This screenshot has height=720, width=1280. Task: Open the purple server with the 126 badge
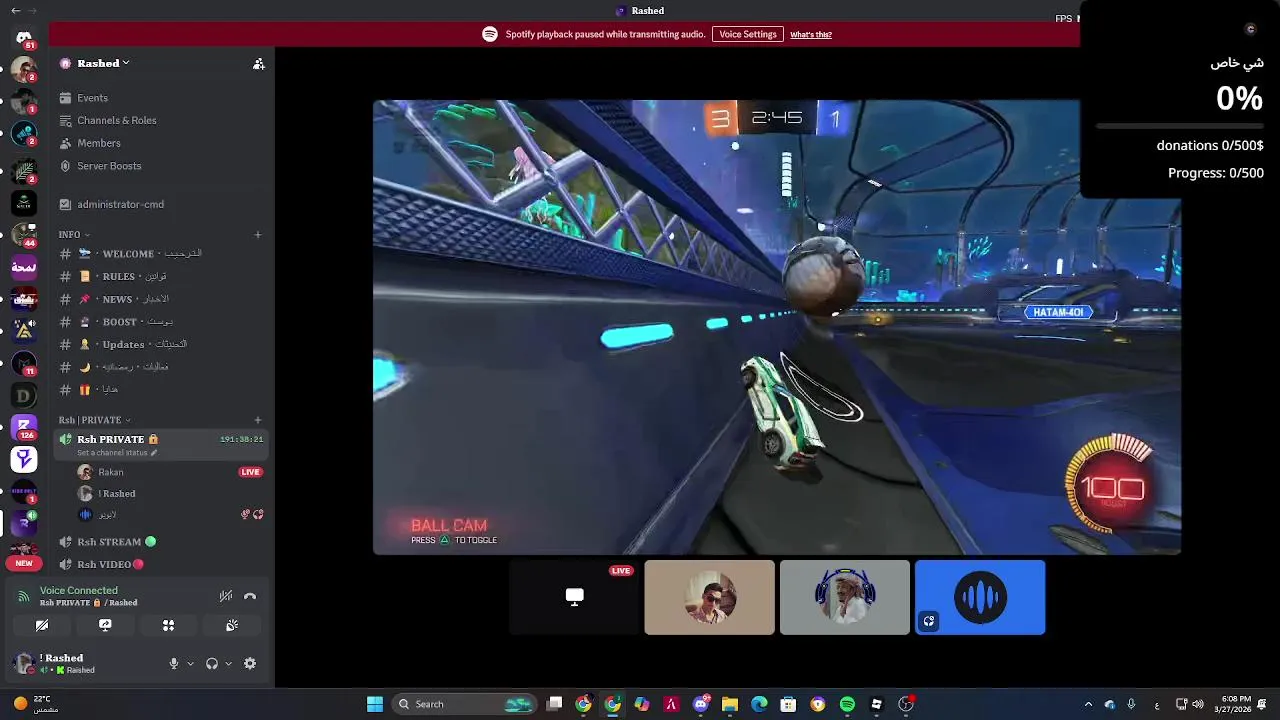(24, 428)
